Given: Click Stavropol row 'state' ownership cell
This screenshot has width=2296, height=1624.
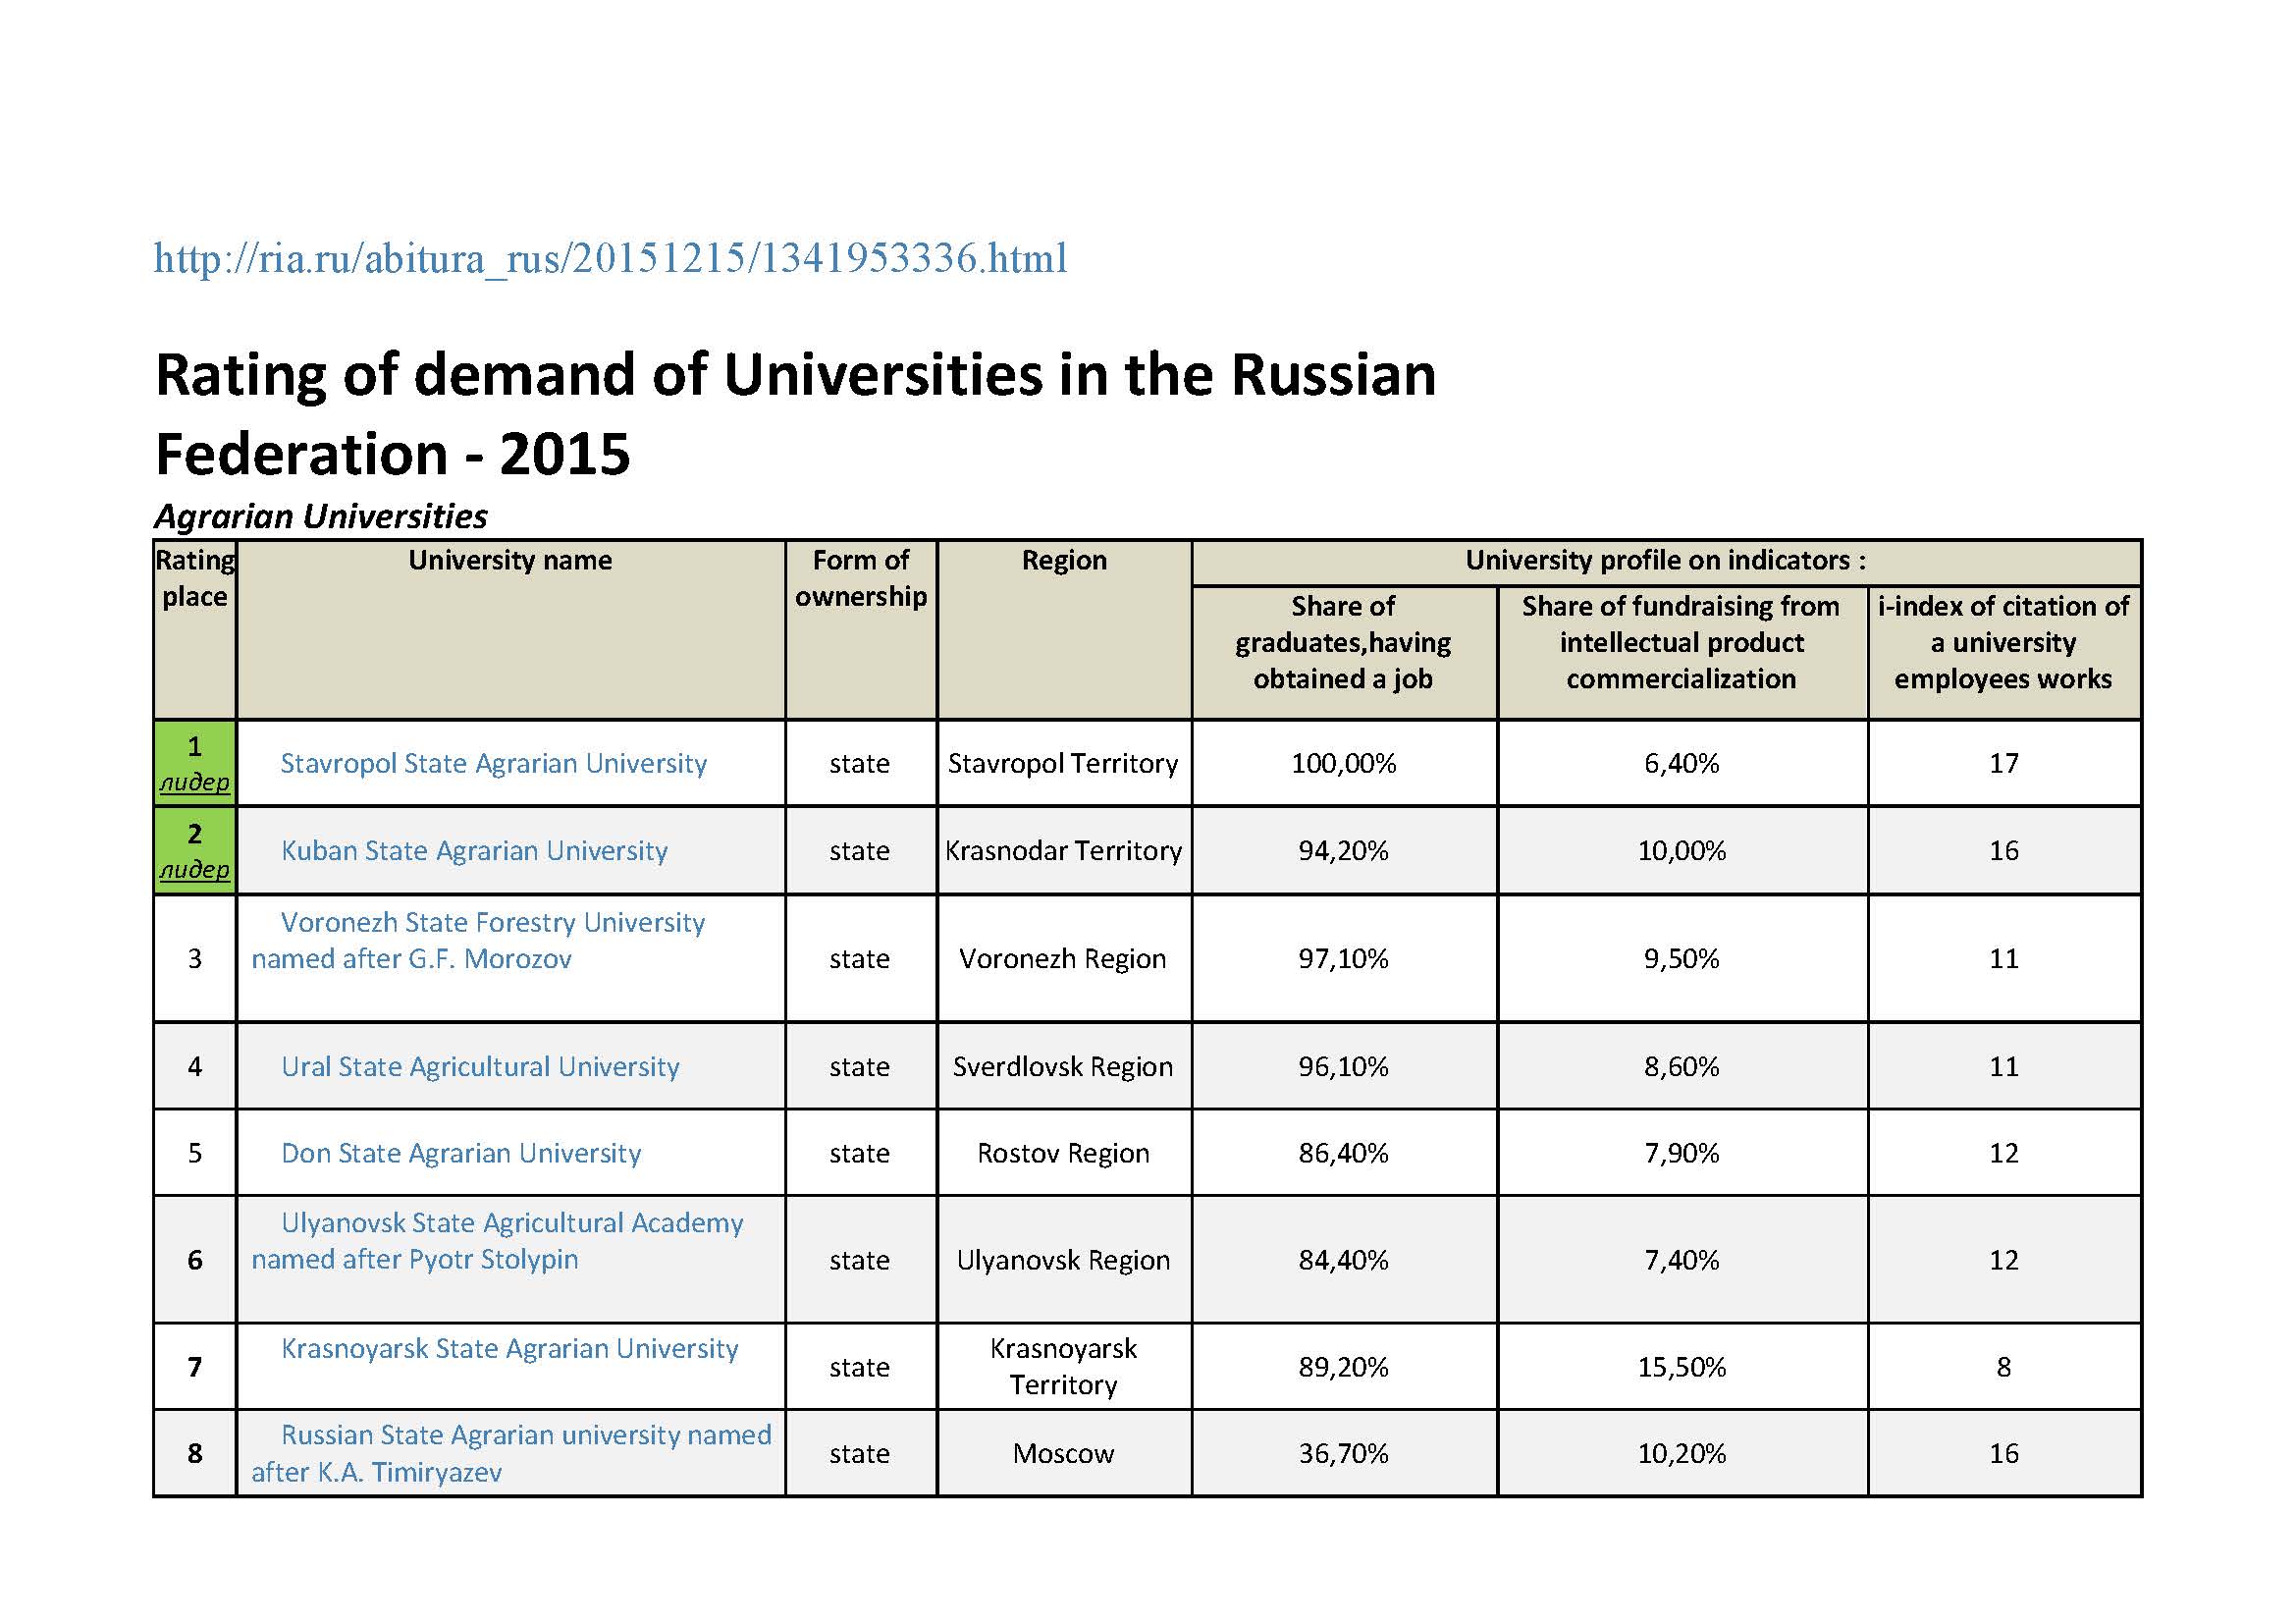Looking at the screenshot, I should [x=859, y=763].
